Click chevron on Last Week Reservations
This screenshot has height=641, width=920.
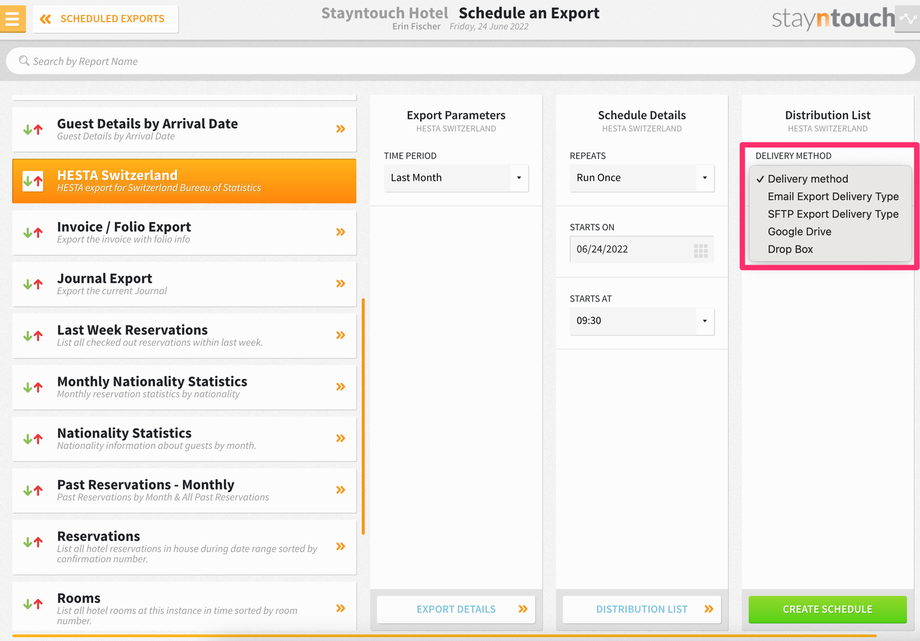tap(340, 335)
